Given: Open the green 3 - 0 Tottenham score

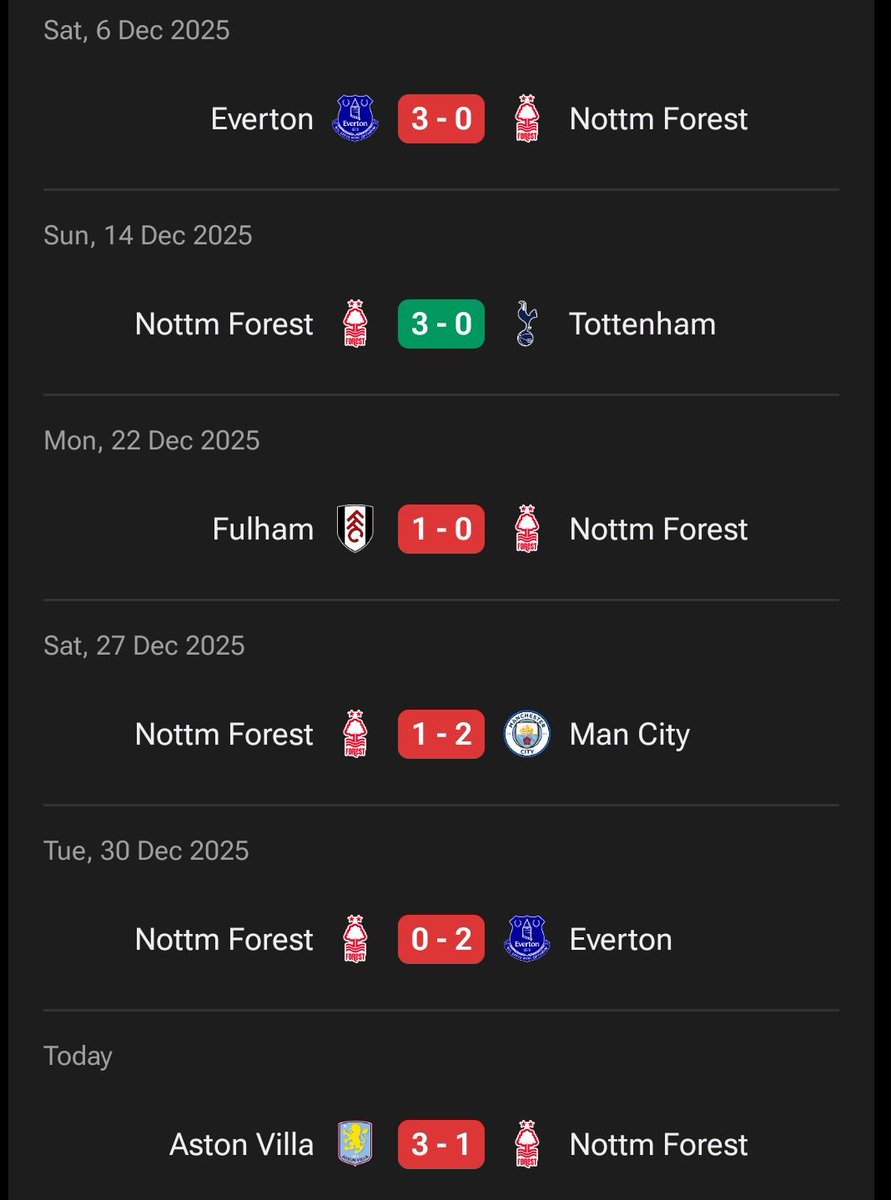Looking at the screenshot, I should click(441, 324).
